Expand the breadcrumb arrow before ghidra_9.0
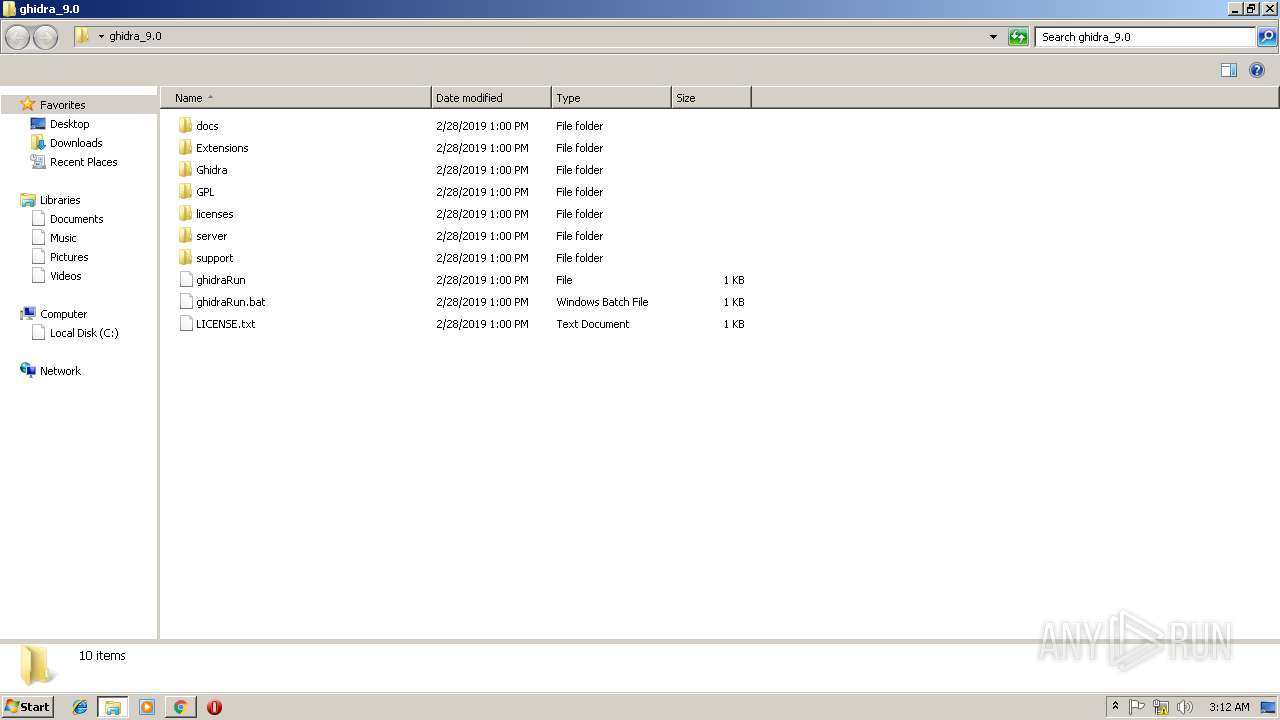 [x=101, y=37]
